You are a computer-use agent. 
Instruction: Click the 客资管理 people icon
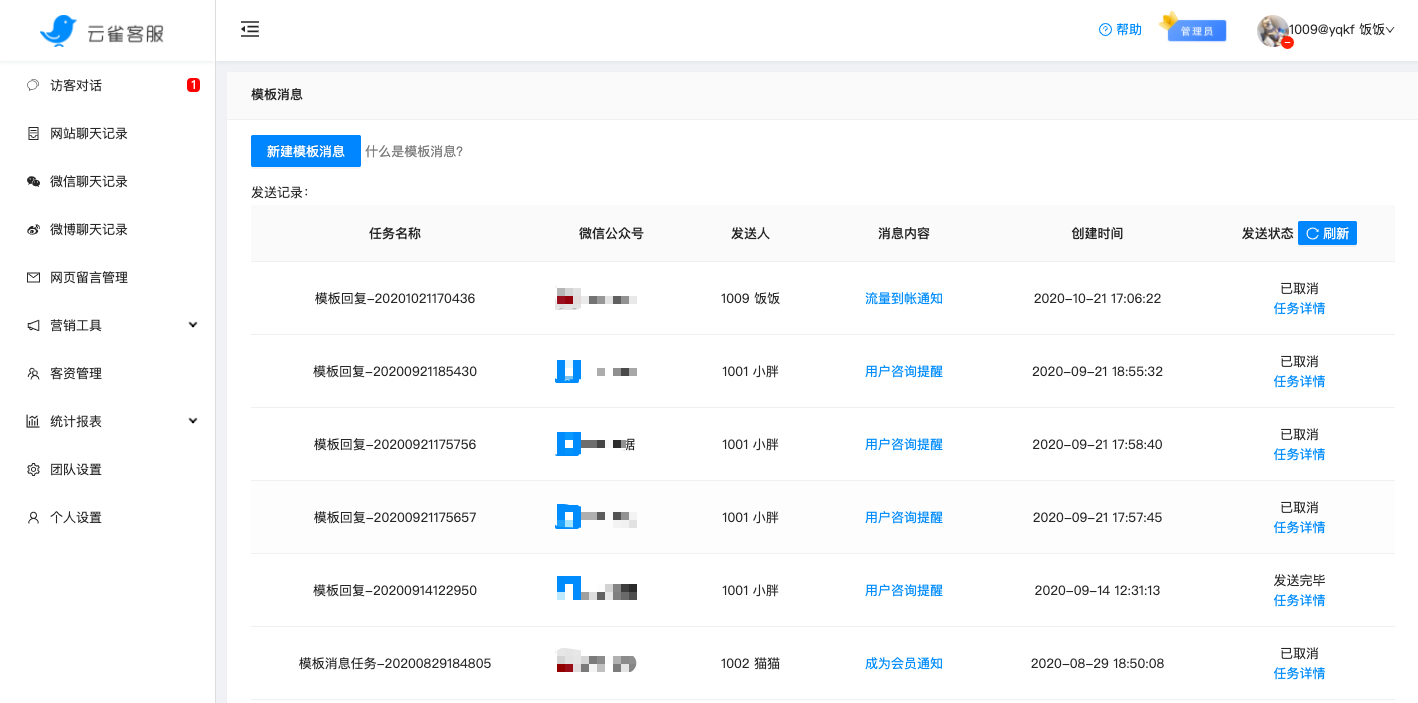32,373
